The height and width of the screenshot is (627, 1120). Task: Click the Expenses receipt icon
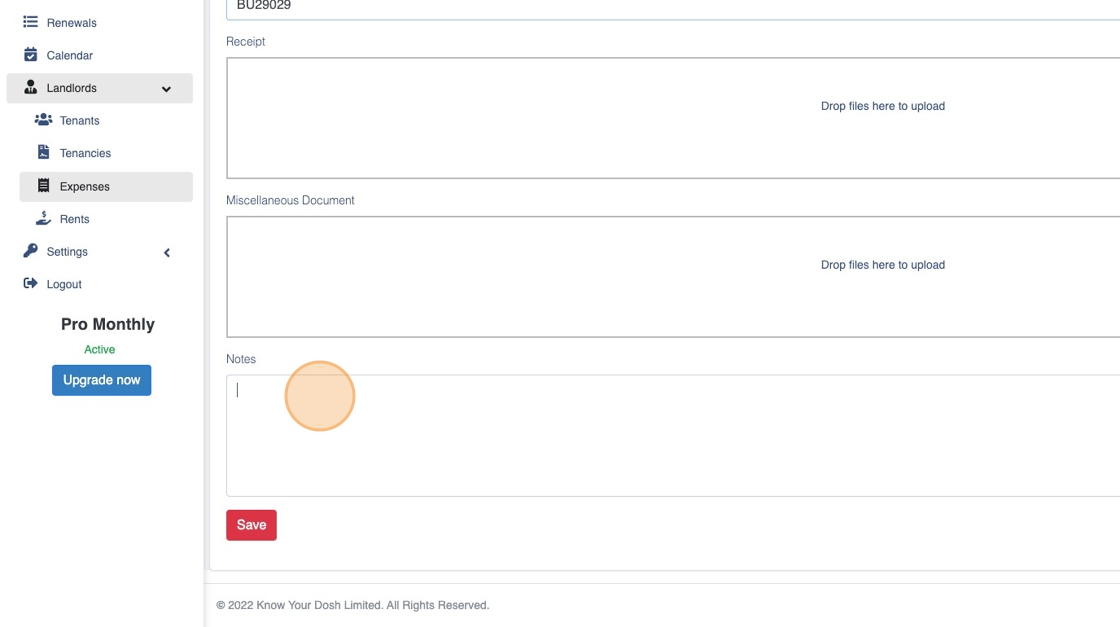coord(43,186)
